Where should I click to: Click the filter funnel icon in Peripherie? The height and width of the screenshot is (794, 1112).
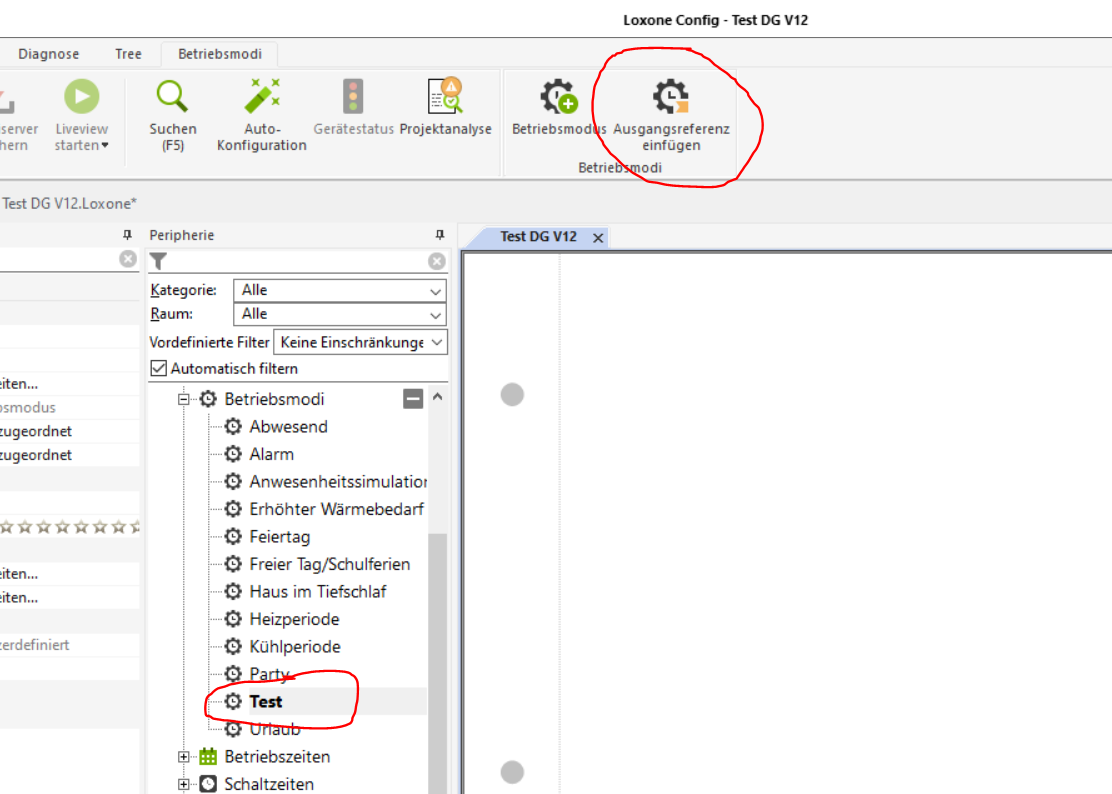pyautogui.click(x=158, y=262)
